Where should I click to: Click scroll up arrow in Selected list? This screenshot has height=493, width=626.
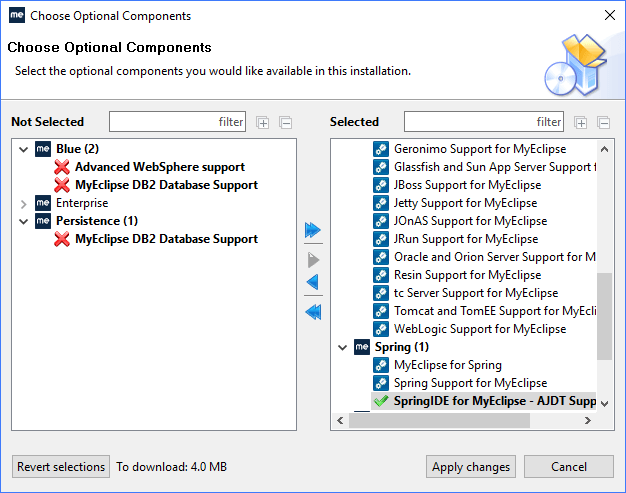pos(604,149)
